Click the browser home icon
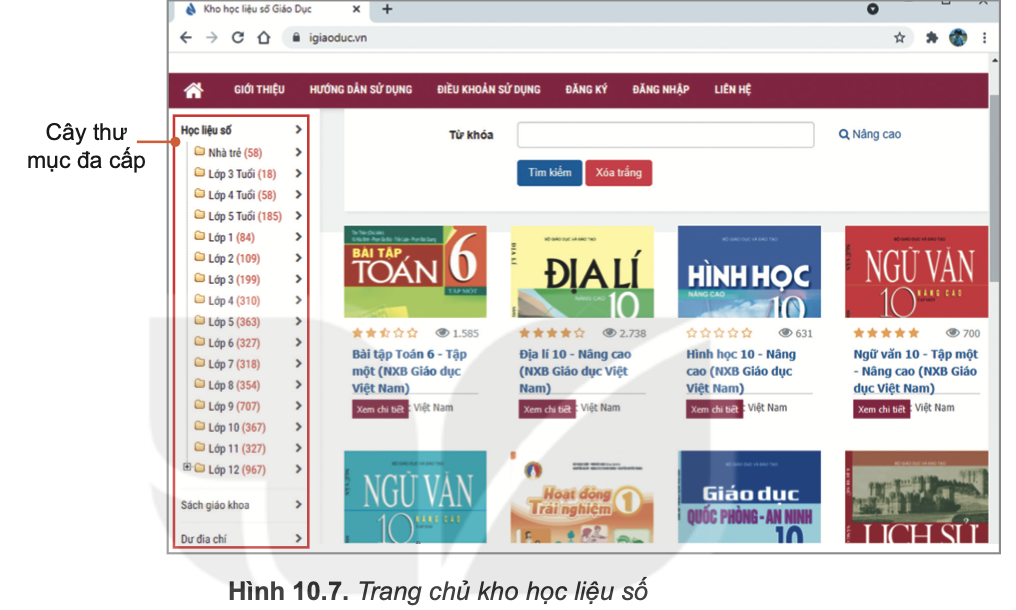 point(263,35)
